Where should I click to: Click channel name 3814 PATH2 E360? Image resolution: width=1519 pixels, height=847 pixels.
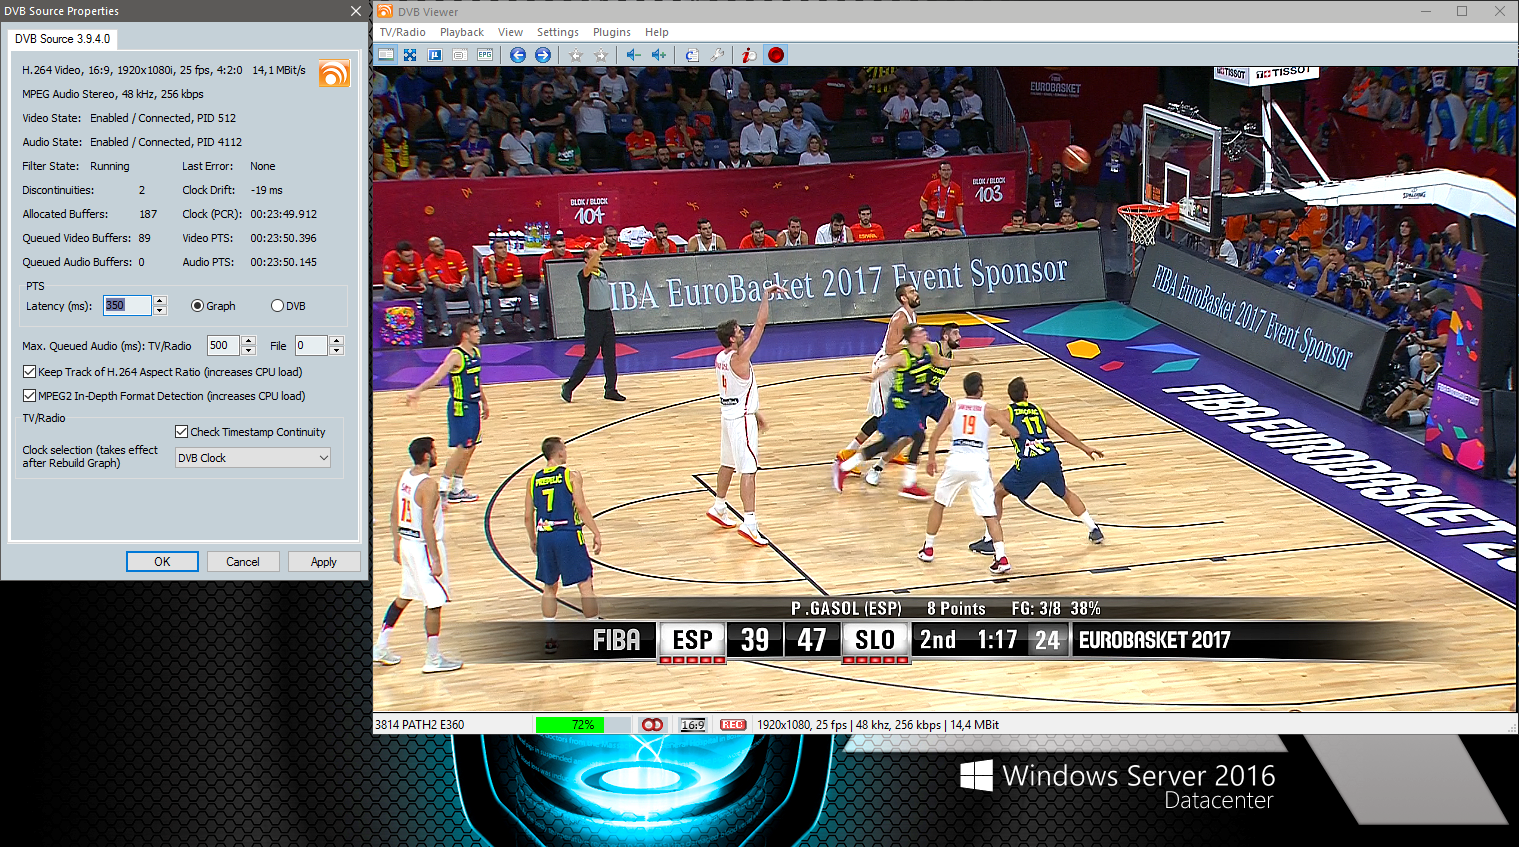(x=419, y=725)
